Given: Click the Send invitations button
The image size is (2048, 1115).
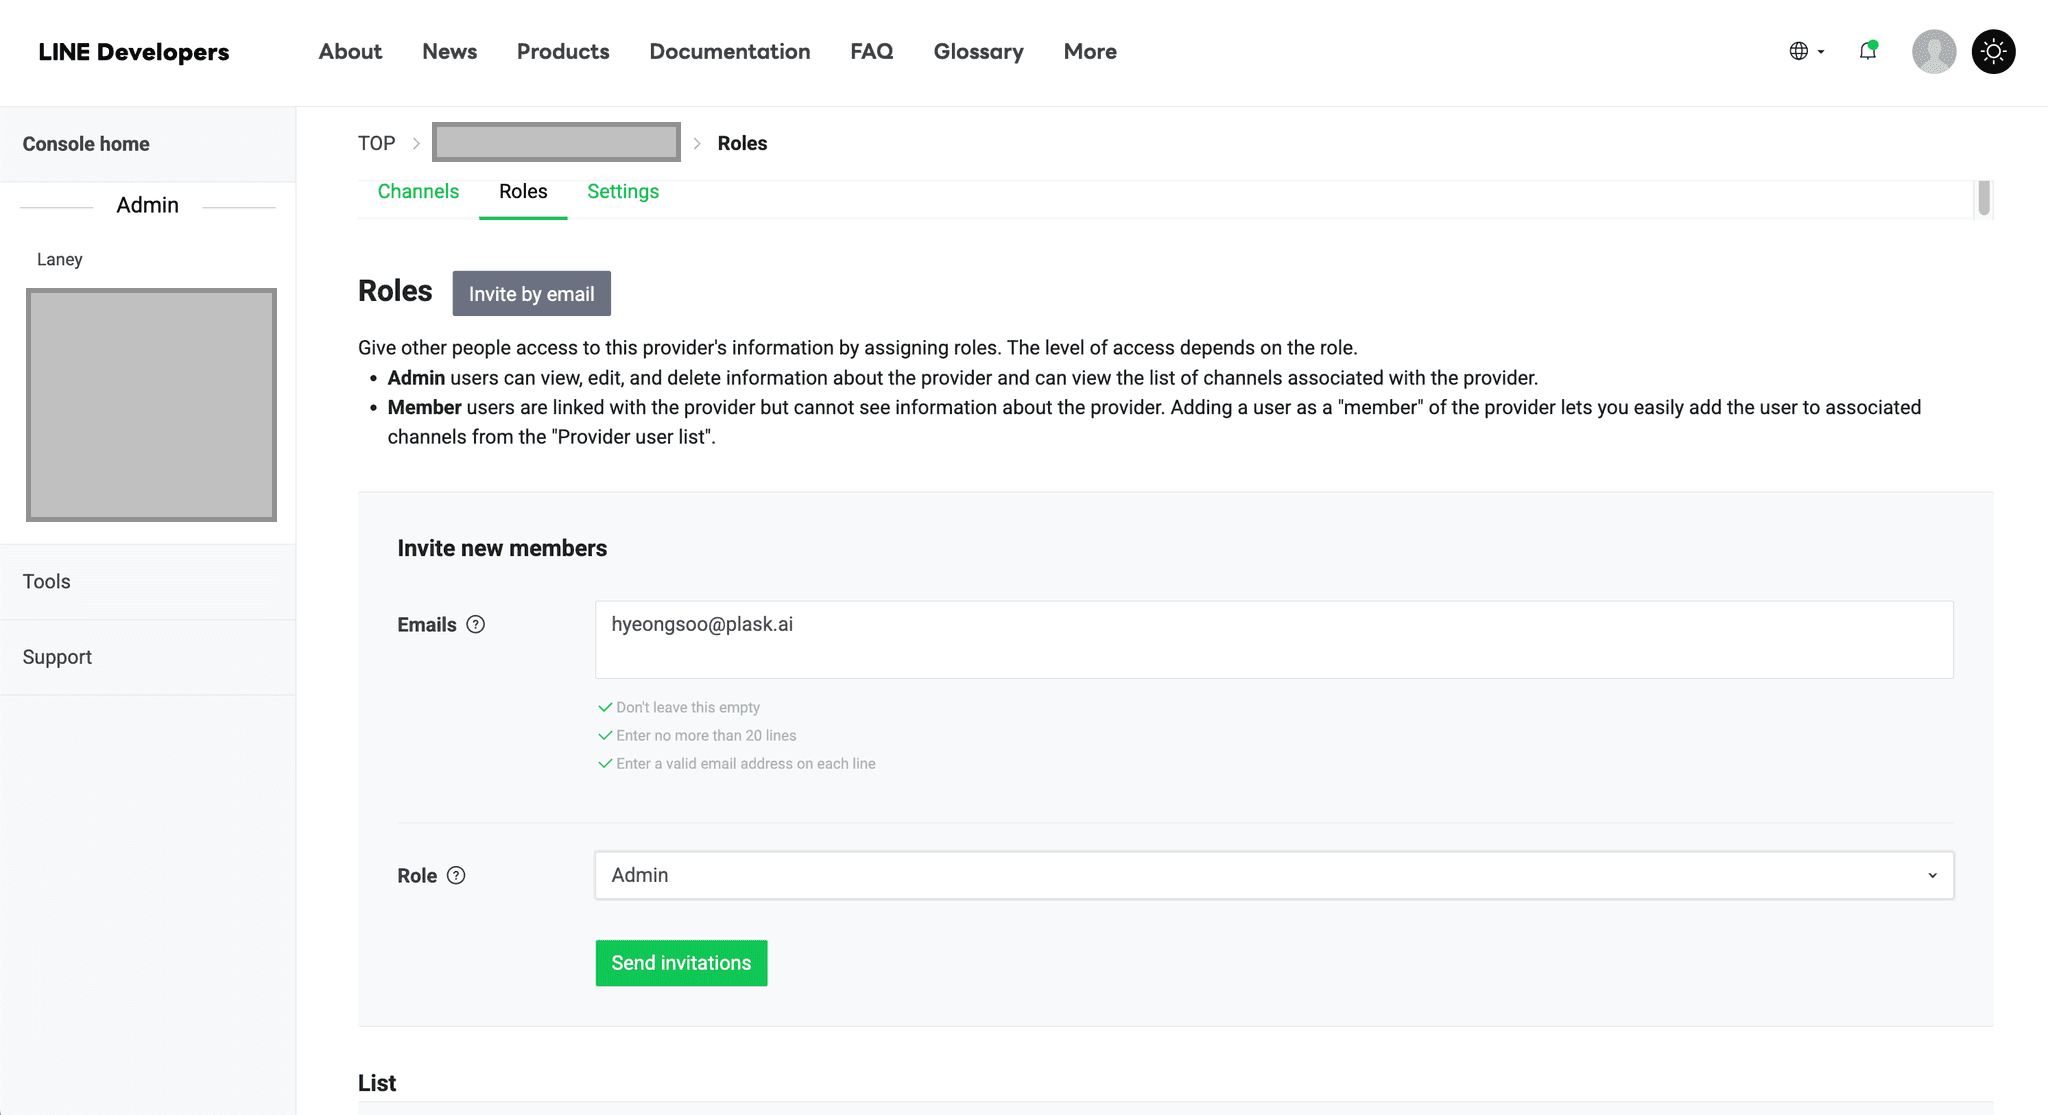Looking at the screenshot, I should [x=681, y=963].
